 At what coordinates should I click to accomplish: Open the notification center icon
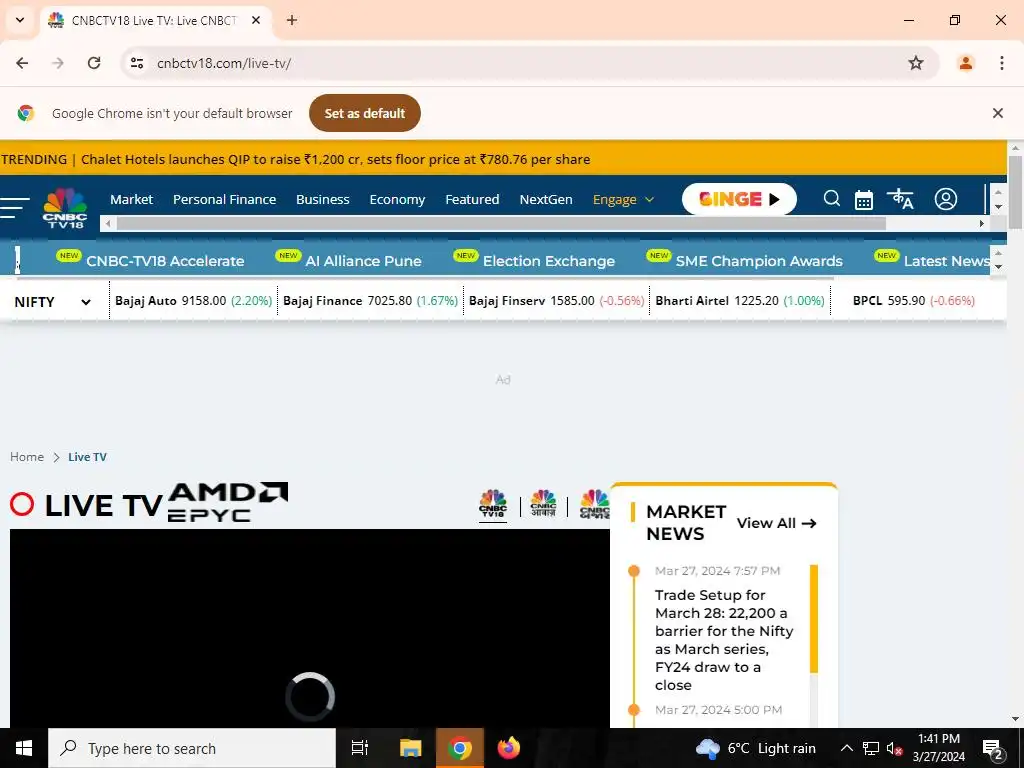click(x=993, y=749)
